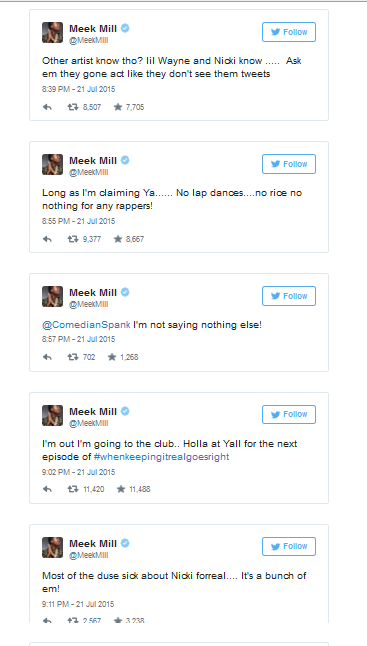Retweet the tweet with 8,507 retweets

[x=73, y=107]
